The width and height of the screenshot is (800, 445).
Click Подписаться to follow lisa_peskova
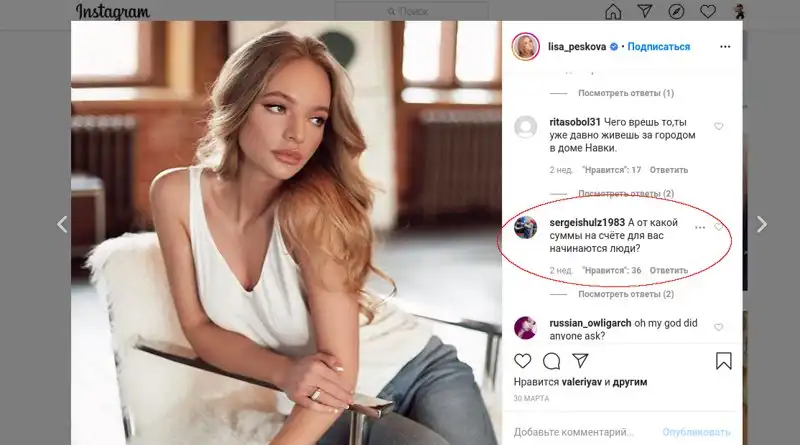pos(659,47)
